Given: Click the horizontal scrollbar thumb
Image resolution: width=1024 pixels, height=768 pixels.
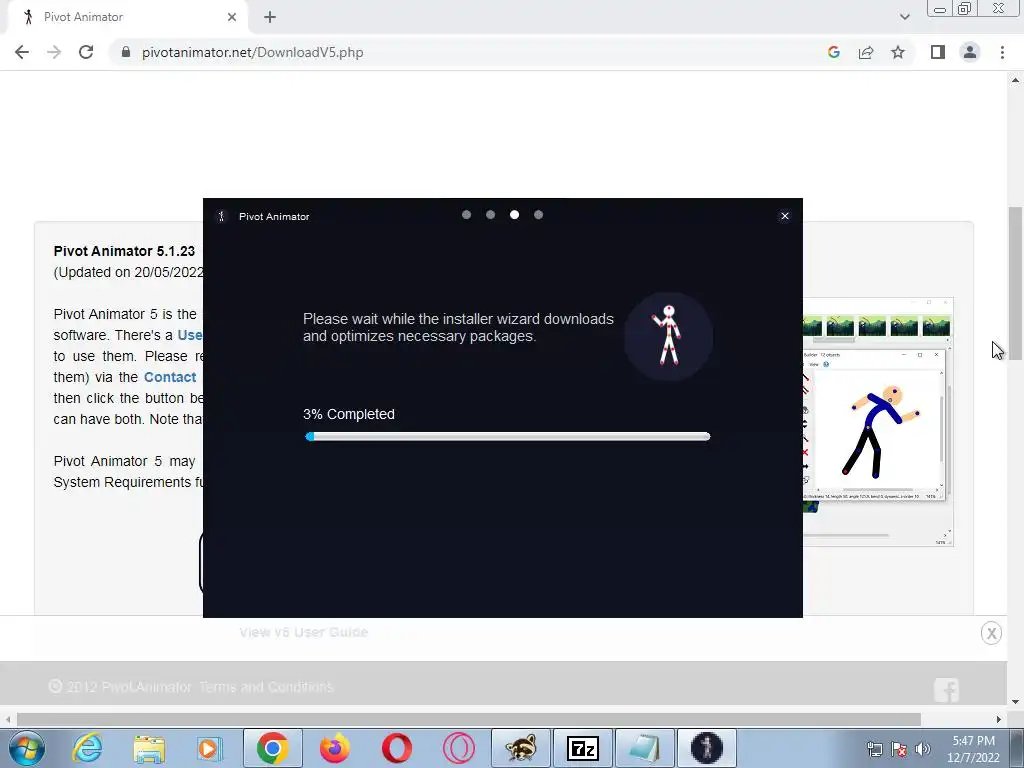Looking at the screenshot, I should [x=469, y=719].
